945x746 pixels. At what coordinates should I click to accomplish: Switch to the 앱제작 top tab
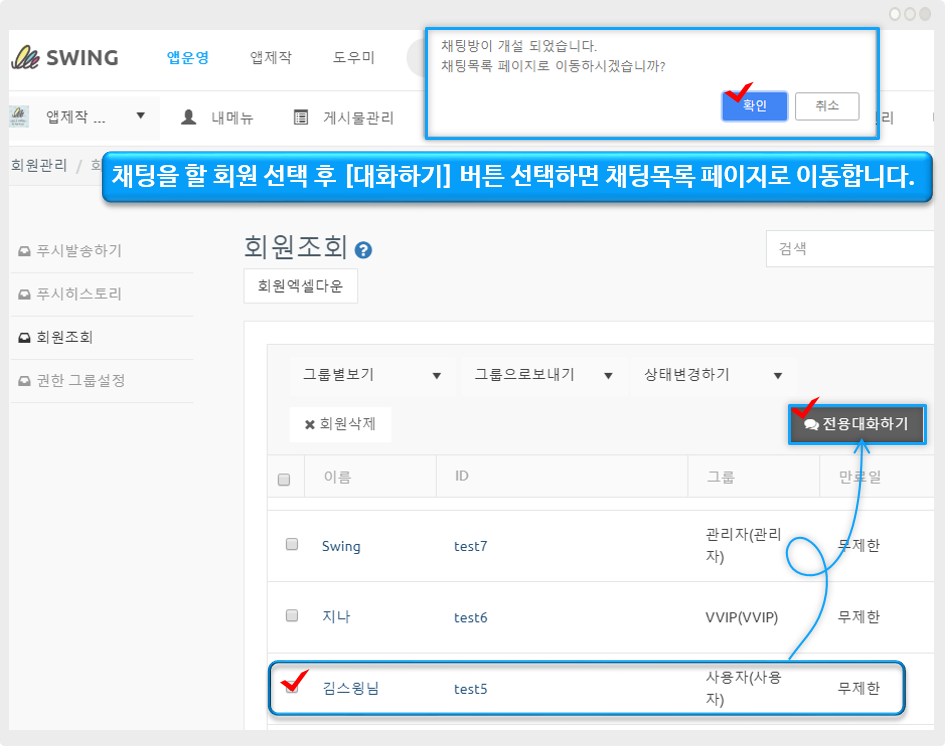point(271,57)
